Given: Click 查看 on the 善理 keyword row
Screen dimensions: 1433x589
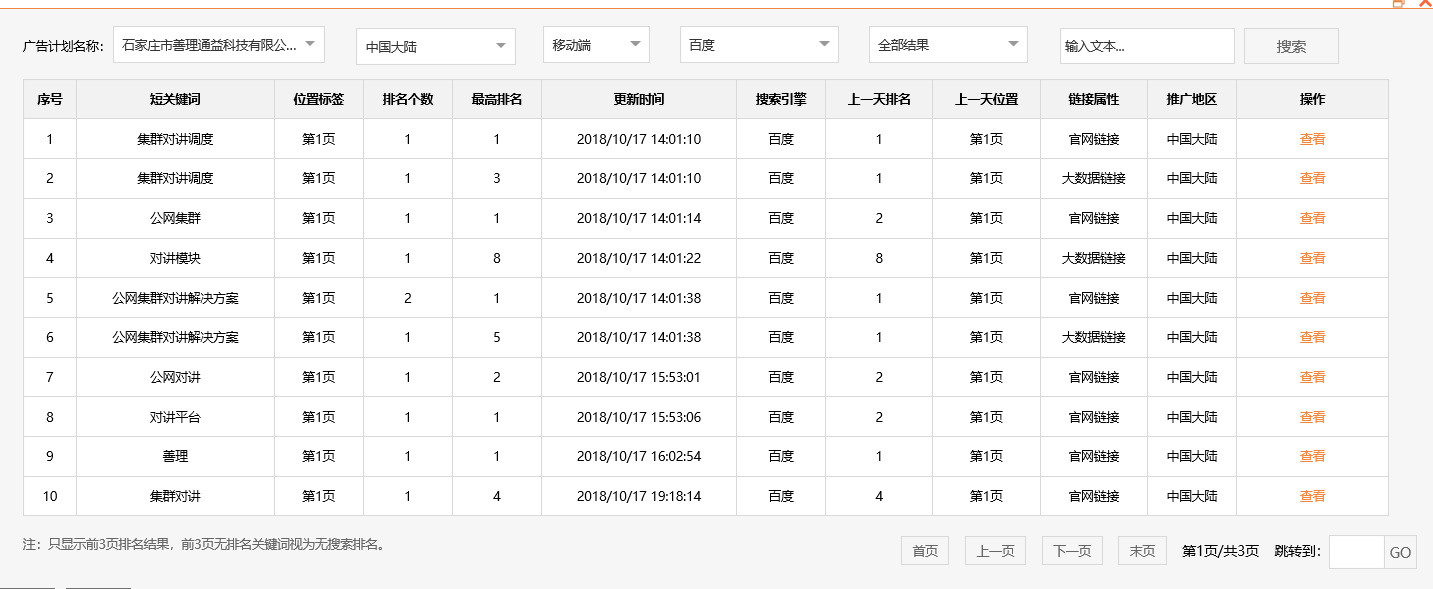Looking at the screenshot, I should tap(1311, 456).
